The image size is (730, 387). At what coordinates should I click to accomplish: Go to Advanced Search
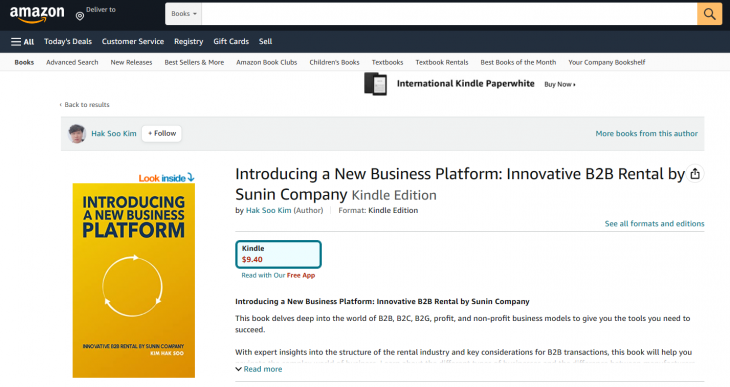pyautogui.click(x=72, y=62)
